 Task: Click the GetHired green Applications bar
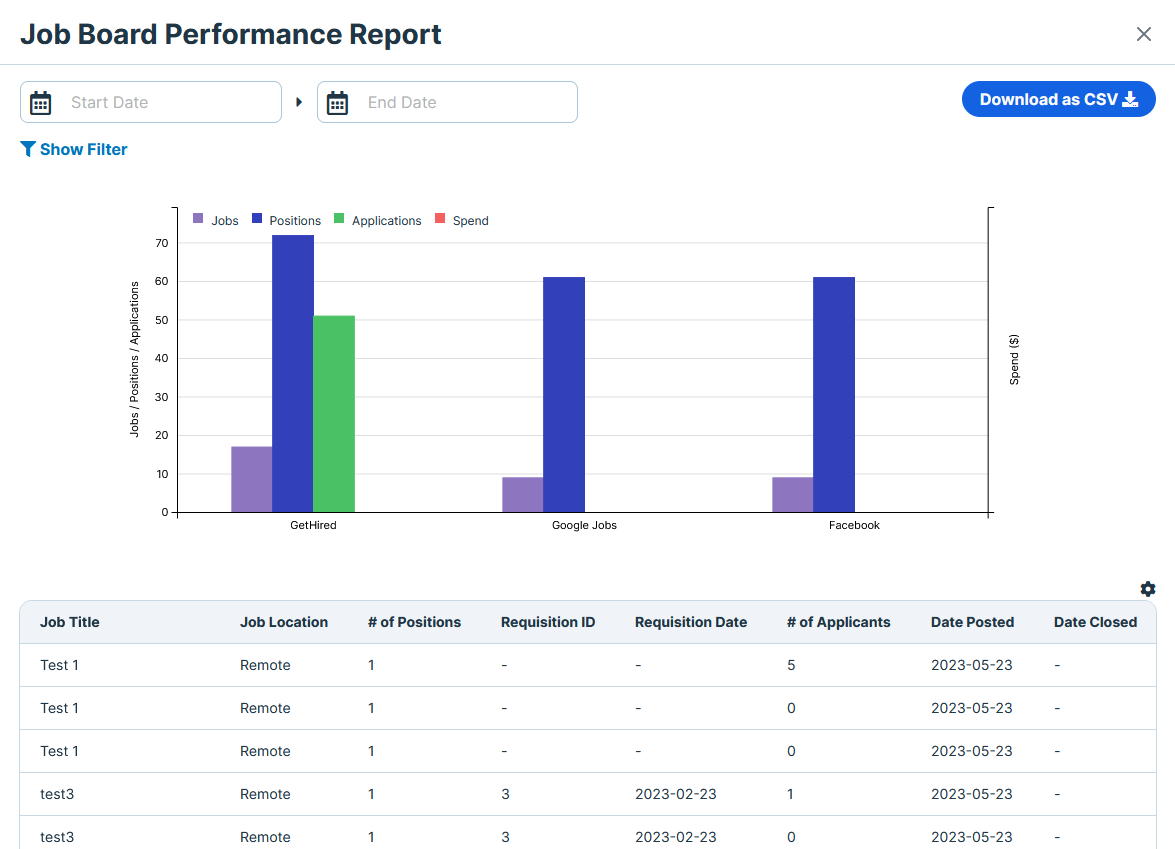pyautogui.click(x=334, y=413)
